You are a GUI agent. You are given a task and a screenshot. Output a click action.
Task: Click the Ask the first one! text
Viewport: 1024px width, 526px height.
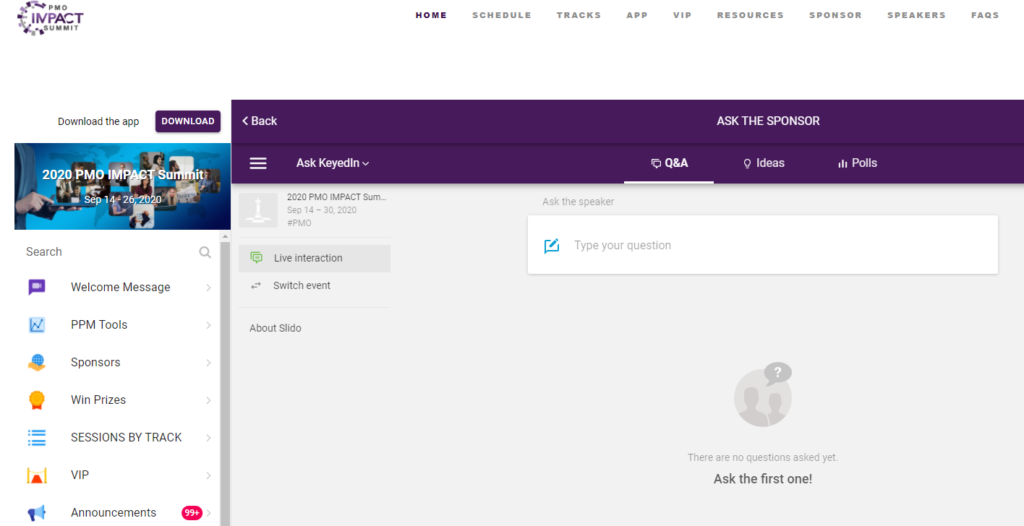click(x=763, y=479)
